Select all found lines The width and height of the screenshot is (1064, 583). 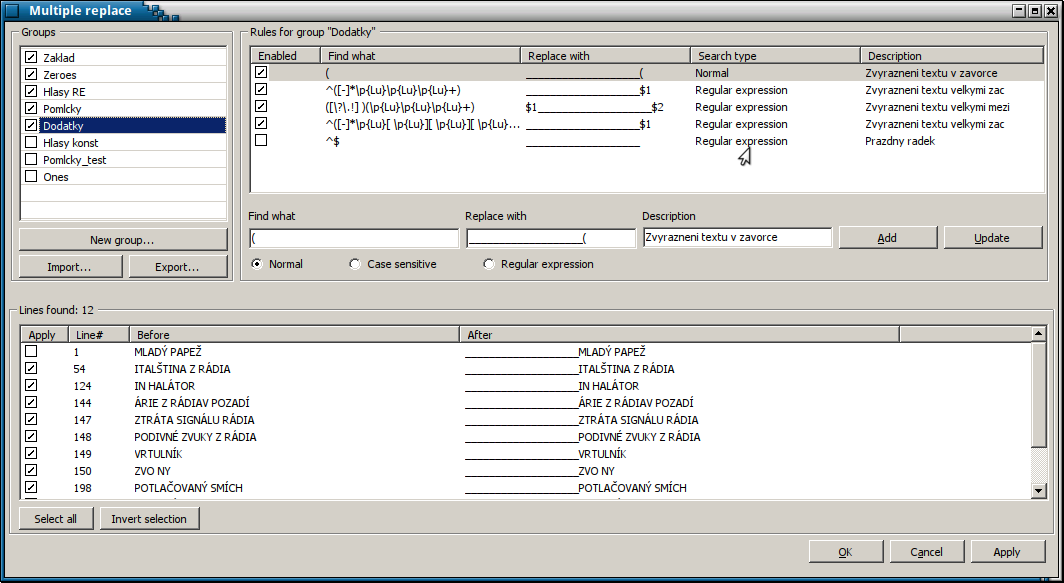[x=55, y=518]
